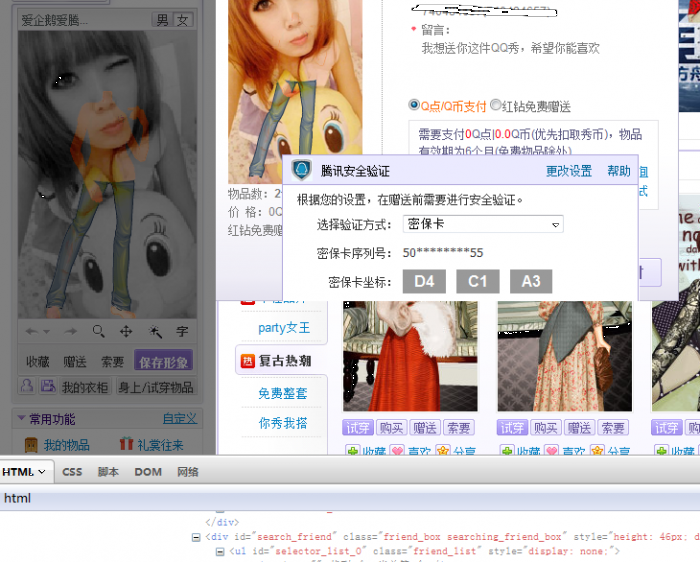Click the D4 coordinate field
This screenshot has height=562, width=700.
(x=424, y=281)
